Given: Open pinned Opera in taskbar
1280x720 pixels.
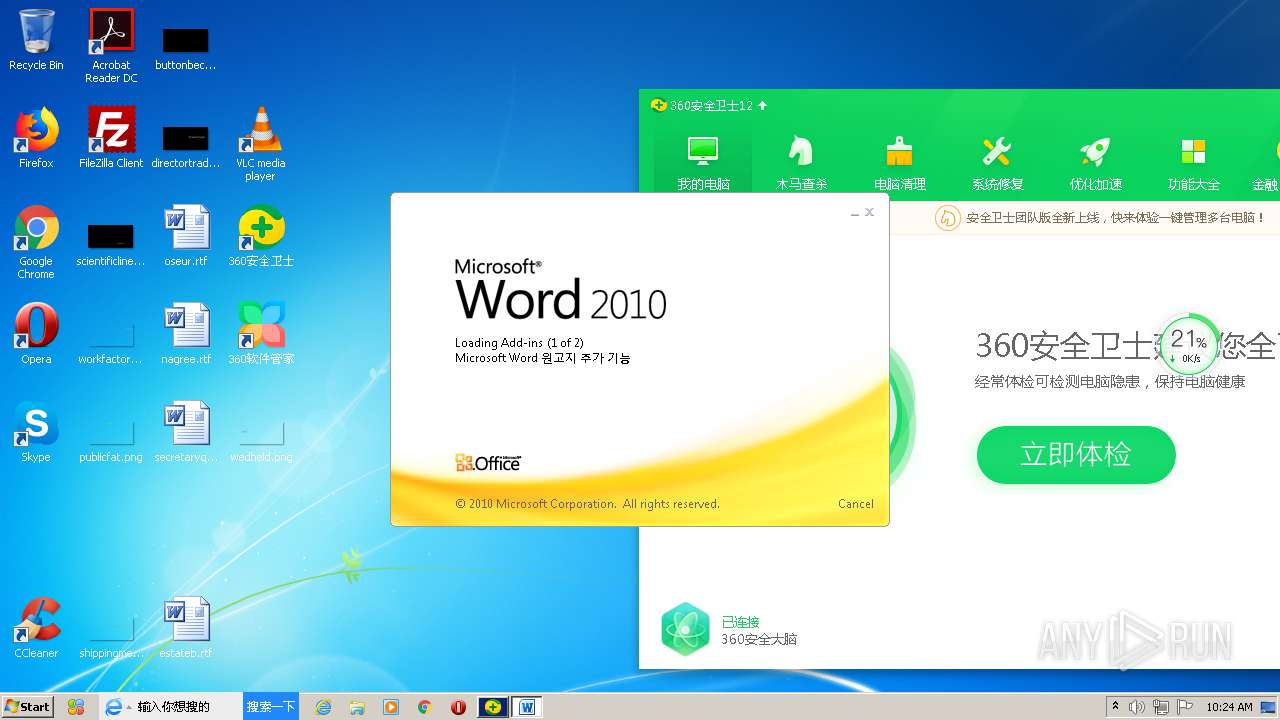Looking at the screenshot, I should coord(459,707).
